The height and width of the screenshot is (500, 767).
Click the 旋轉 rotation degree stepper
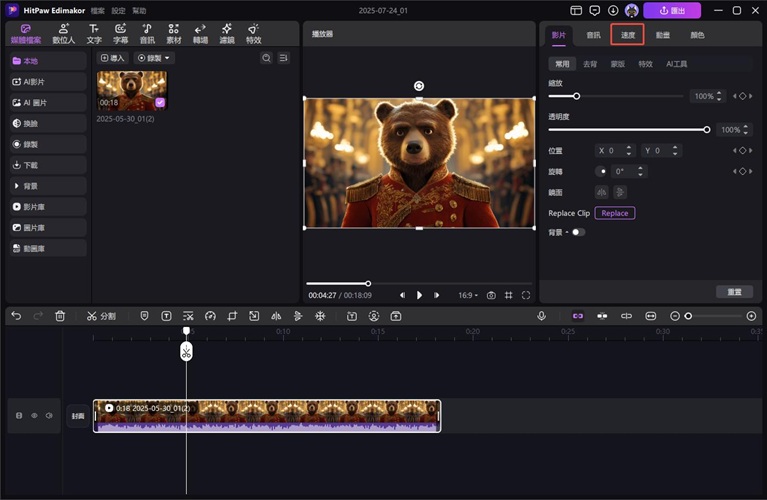point(640,171)
